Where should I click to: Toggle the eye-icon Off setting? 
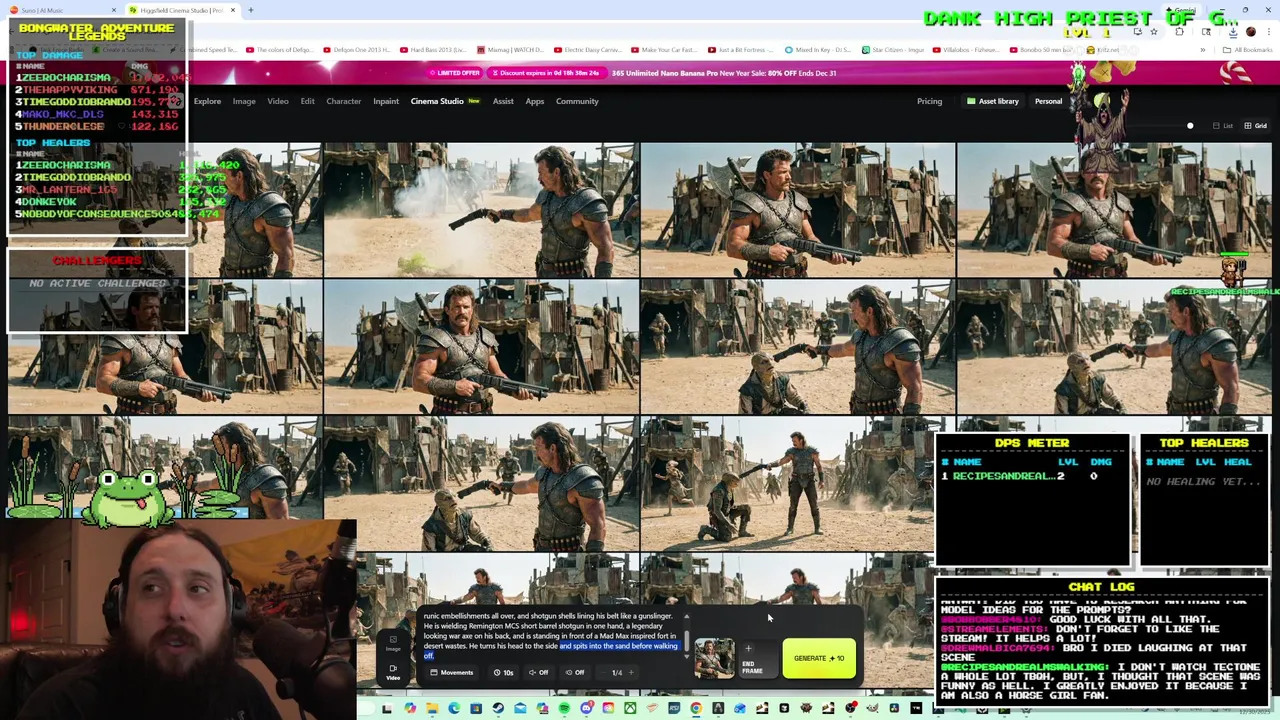coord(574,672)
